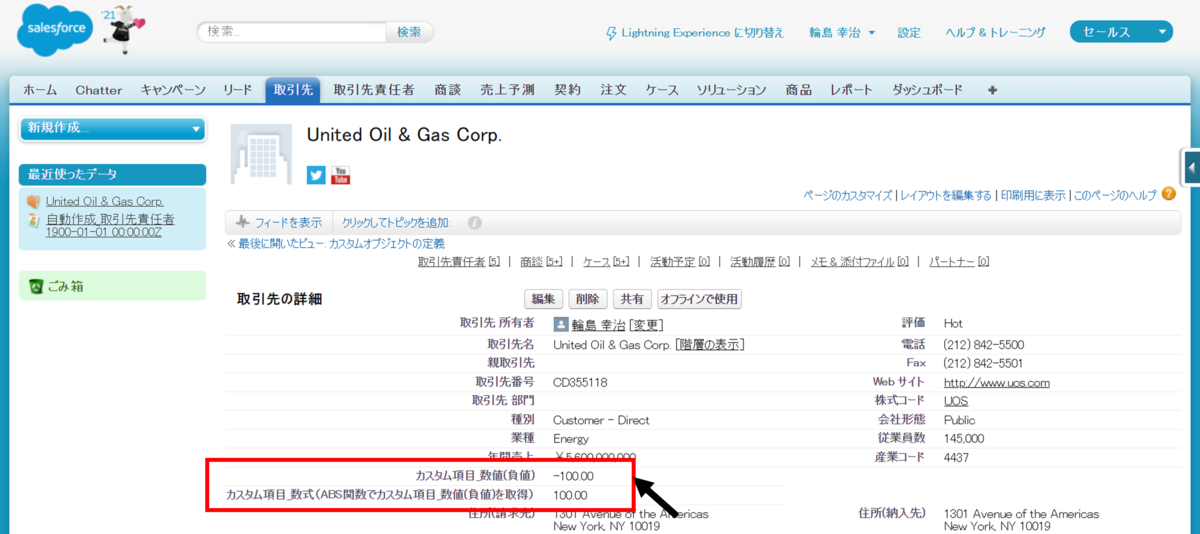The height and width of the screenshot is (534, 1200).
Task: Click the orange help question mark icon
Action: click(1169, 194)
